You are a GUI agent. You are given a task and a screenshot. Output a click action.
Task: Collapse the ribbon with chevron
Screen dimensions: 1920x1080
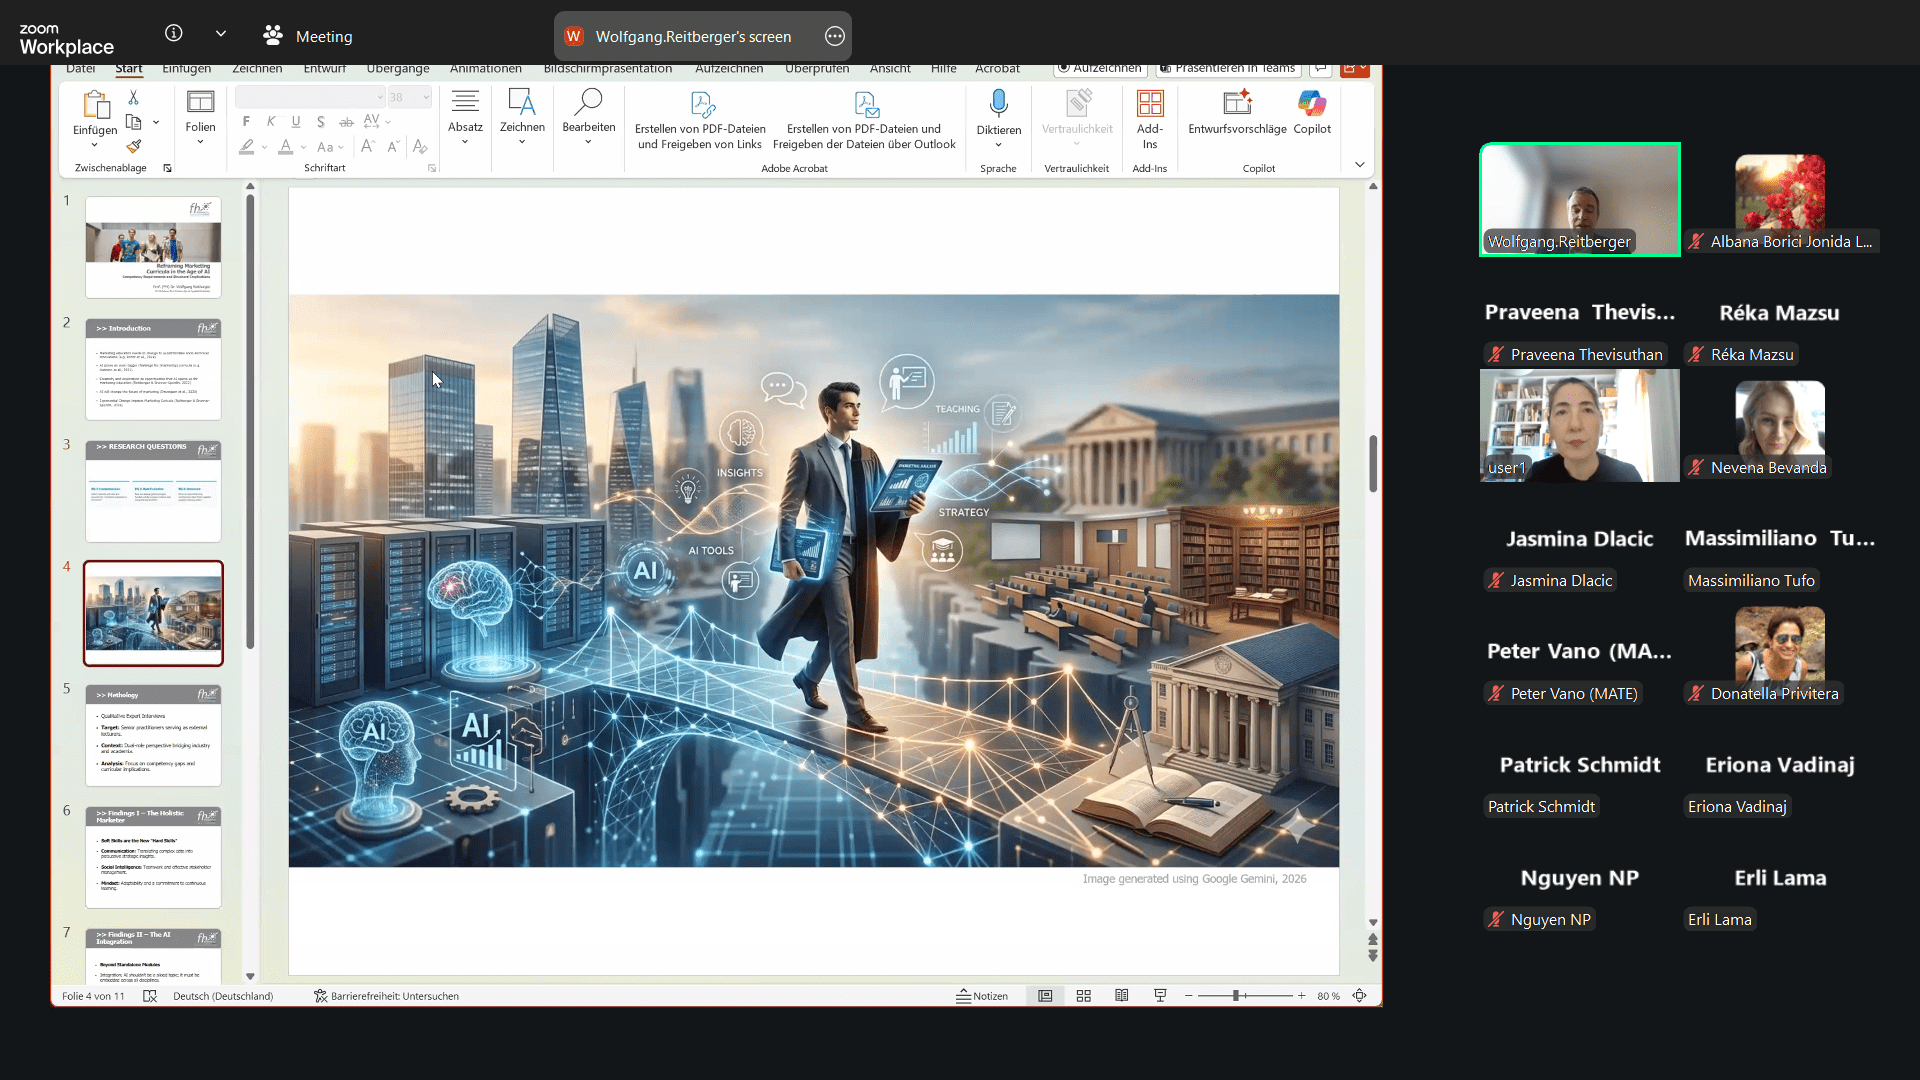1359,165
